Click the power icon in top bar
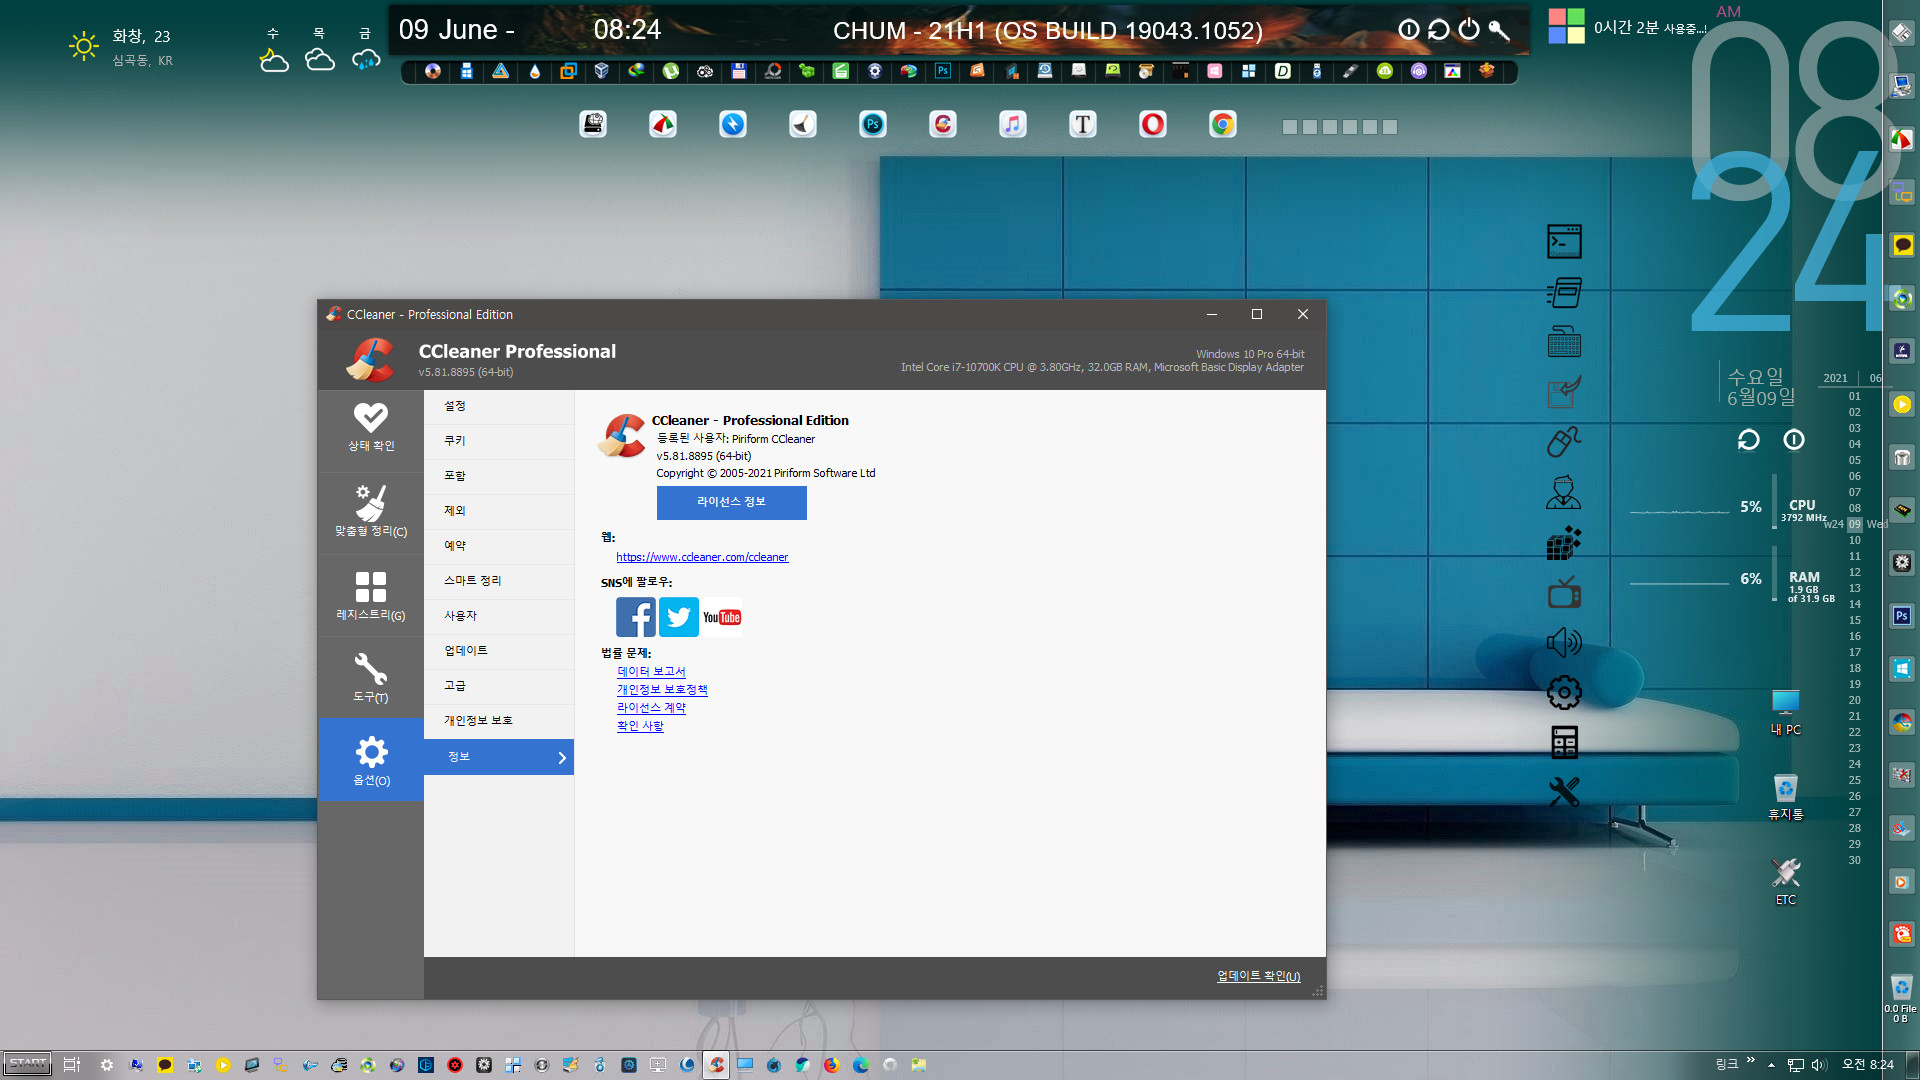This screenshot has height=1080, width=1920. 1469,30
